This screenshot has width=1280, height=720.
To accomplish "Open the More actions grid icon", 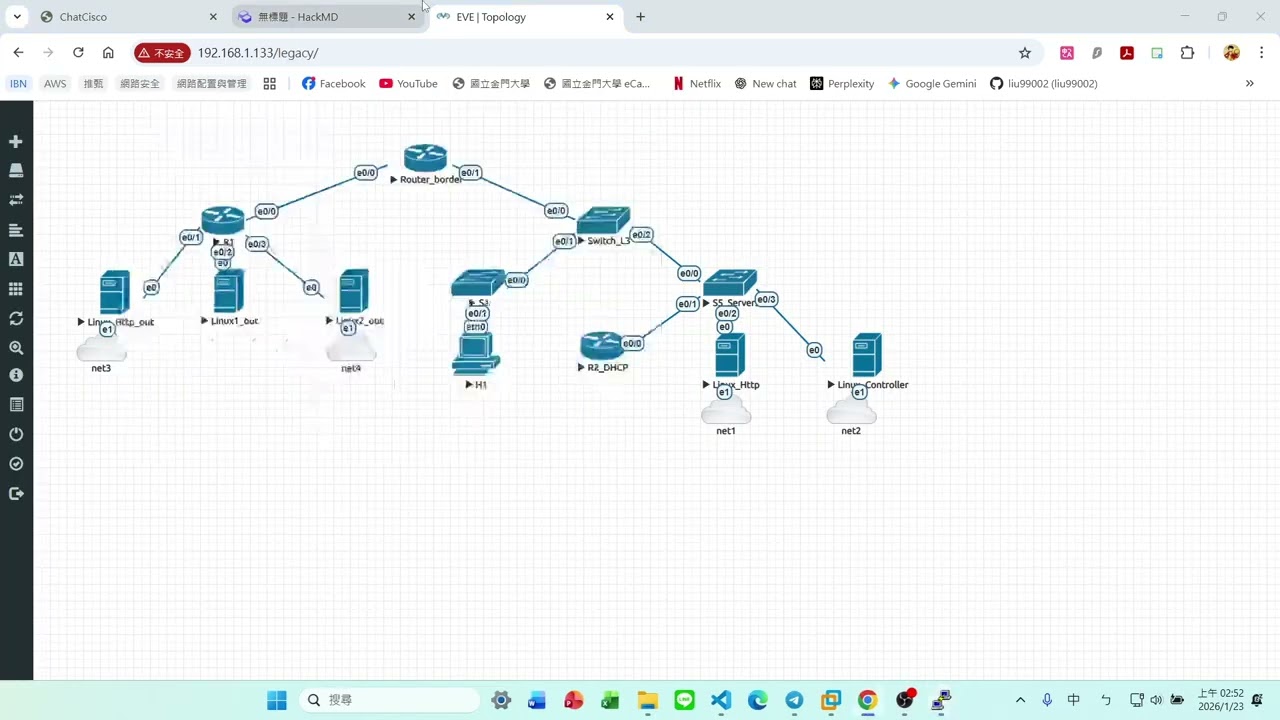I will [16, 289].
